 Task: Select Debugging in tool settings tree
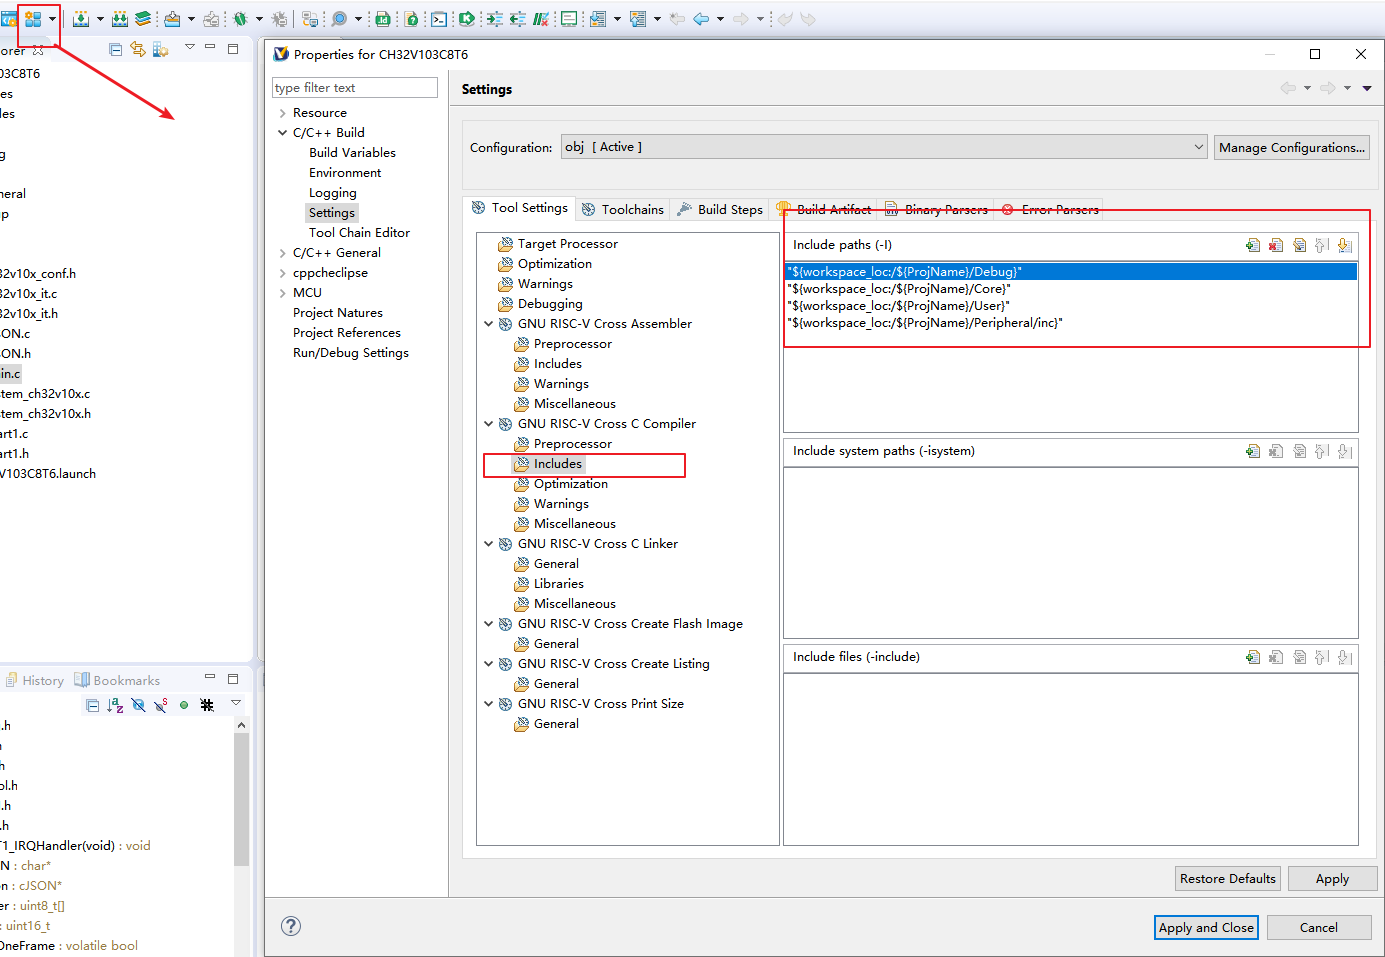(549, 304)
